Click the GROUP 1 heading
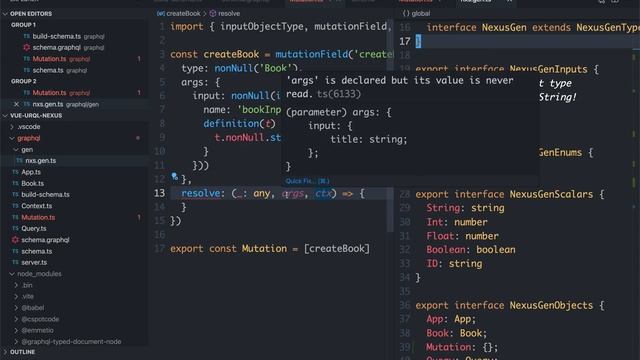This screenshot has width=640, height=360. (x=23, y=25)
